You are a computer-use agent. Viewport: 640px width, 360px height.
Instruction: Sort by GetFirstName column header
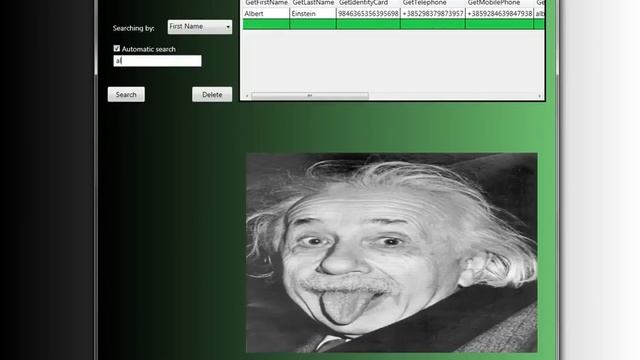[266, 3]
